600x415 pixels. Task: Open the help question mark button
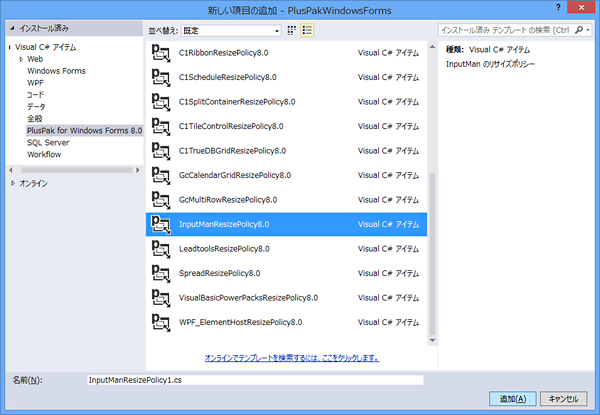tap(558, 7)
